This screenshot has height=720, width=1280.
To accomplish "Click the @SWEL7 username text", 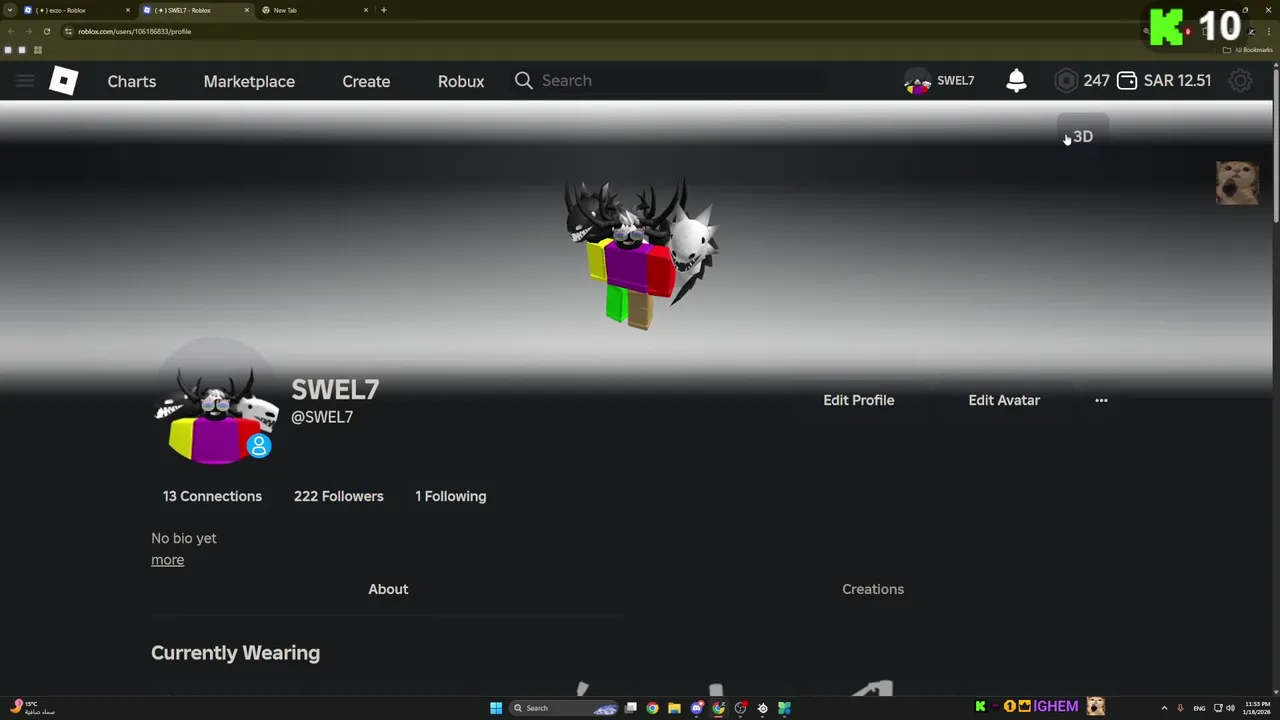I will [x=322, y=417].
